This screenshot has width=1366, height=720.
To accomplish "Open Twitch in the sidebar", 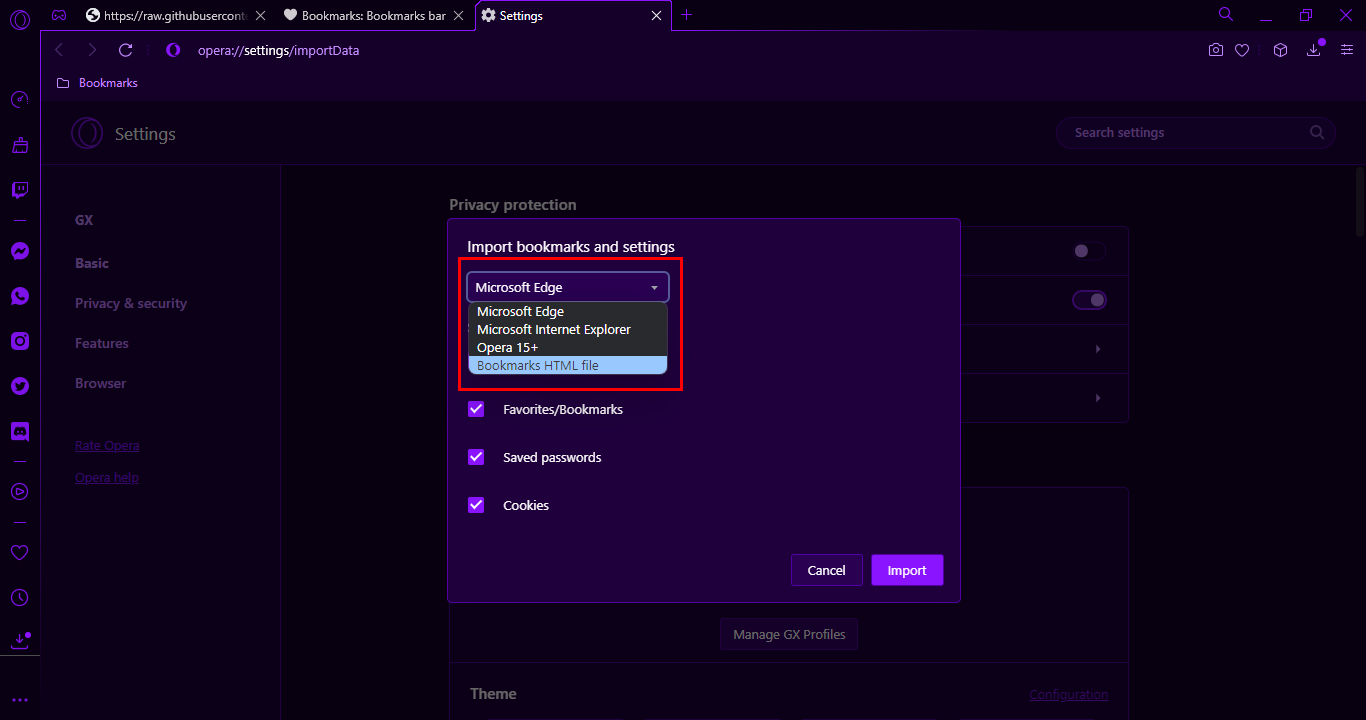I will 19,190.
